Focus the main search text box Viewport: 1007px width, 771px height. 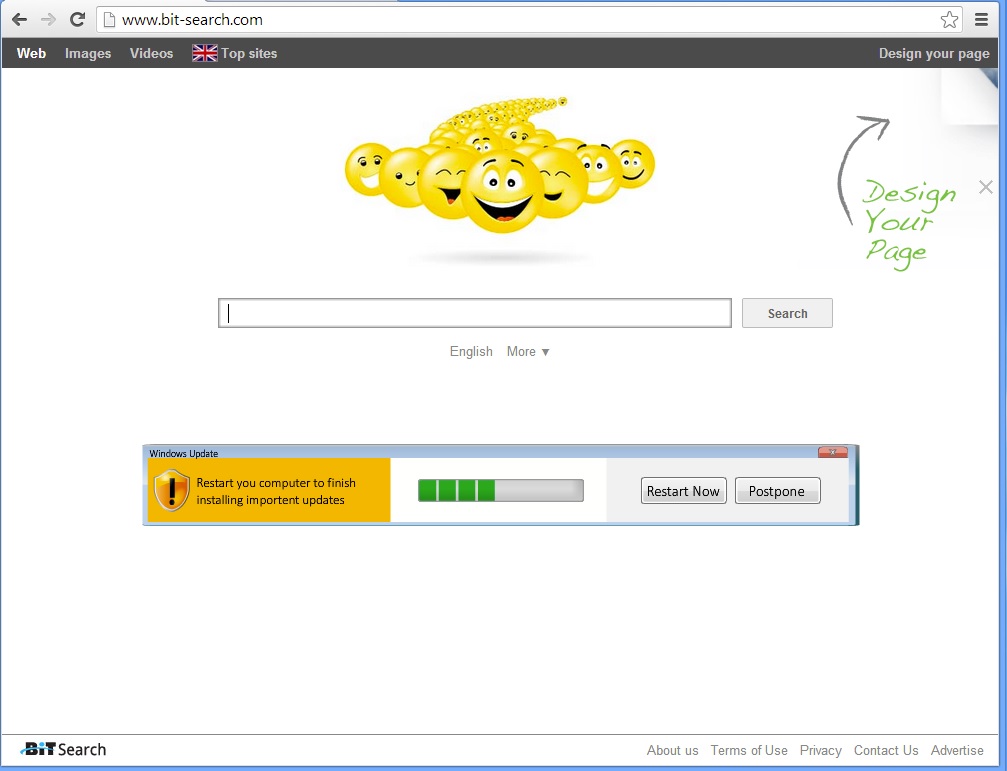click(x=475, y=313)
